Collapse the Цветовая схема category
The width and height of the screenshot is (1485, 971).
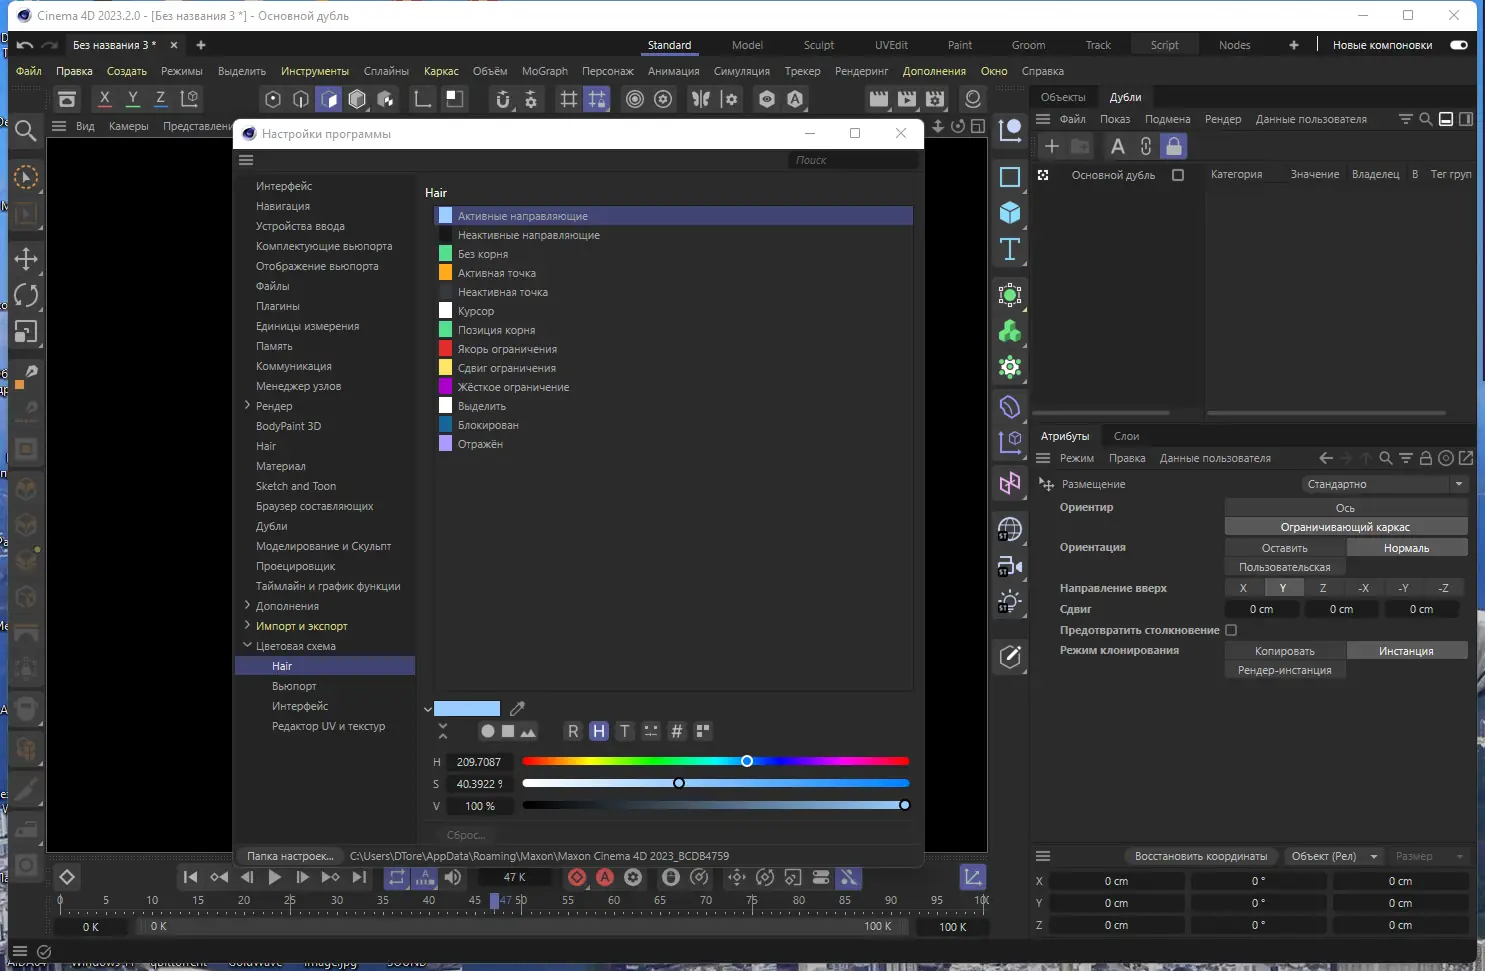[x=247, y=645]
